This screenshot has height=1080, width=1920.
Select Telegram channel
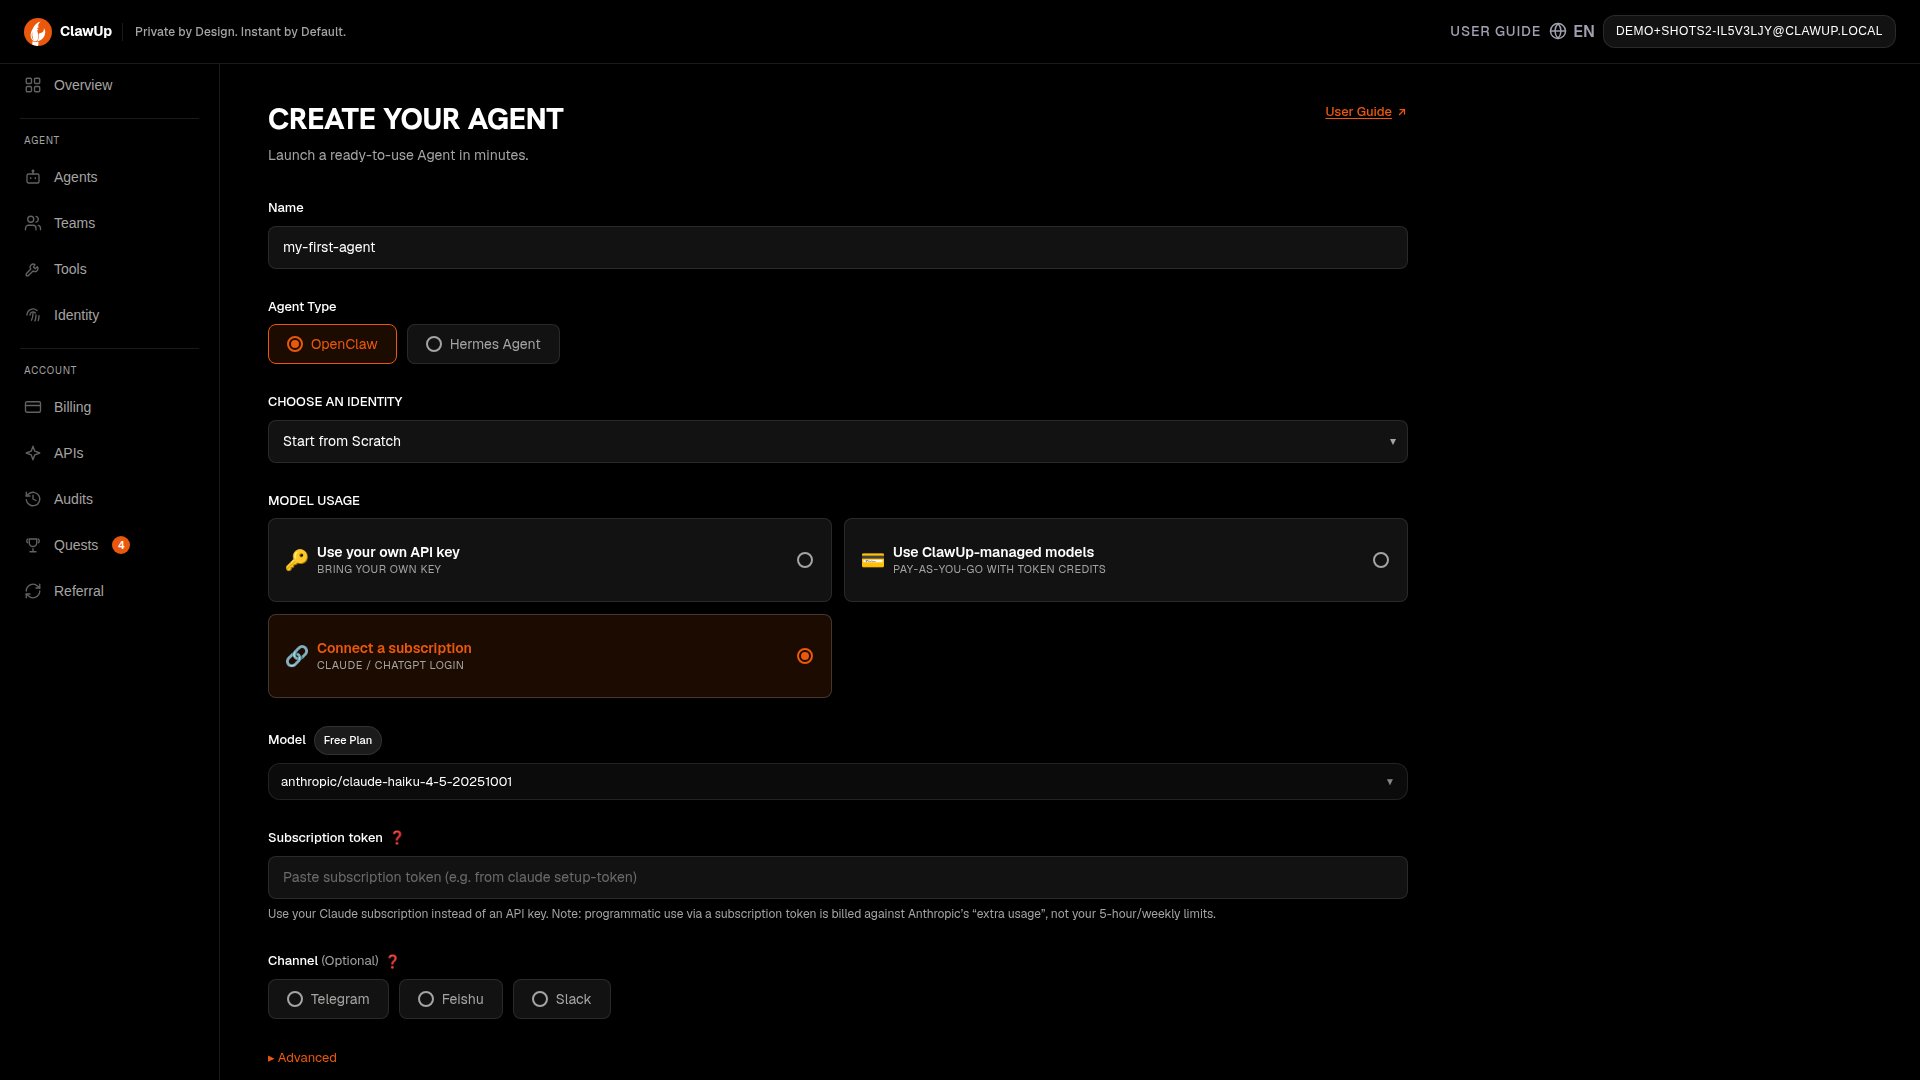click(x=328, y=999)
